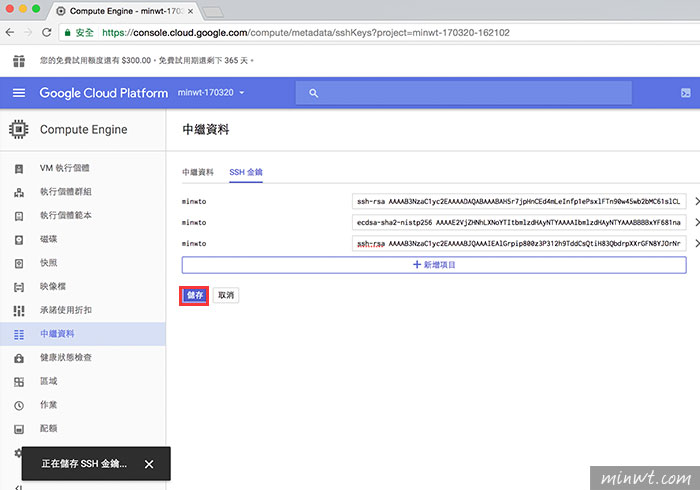Click the 儲存 save button

(194, 295)
